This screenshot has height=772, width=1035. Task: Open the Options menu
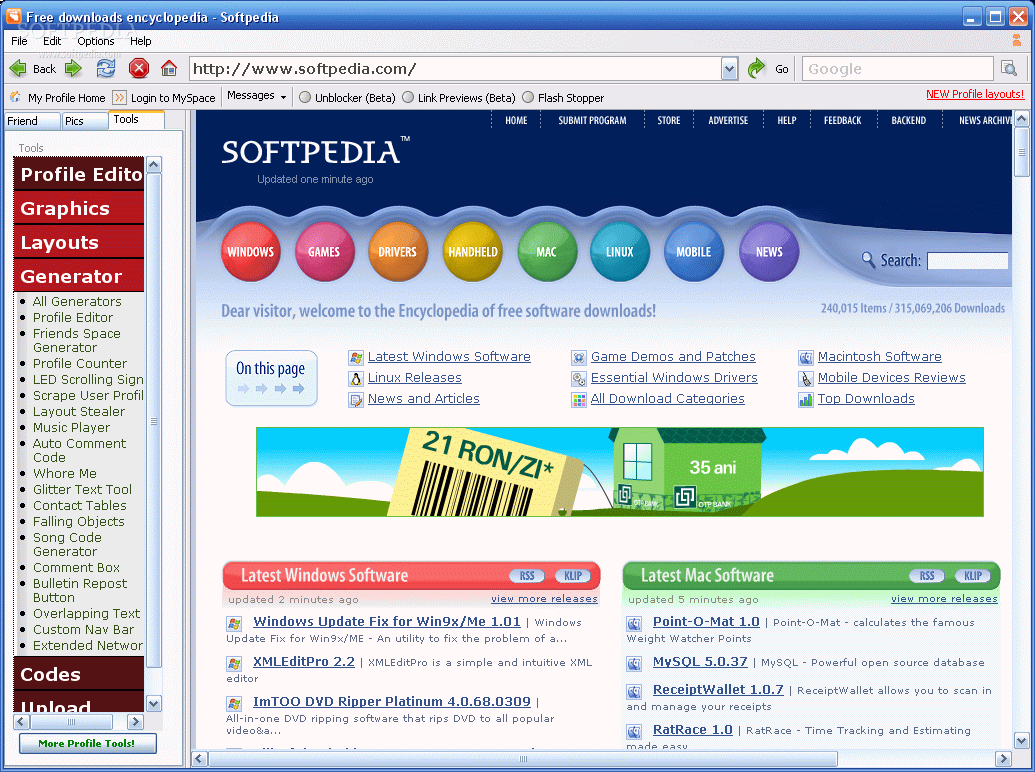point(96,41)
